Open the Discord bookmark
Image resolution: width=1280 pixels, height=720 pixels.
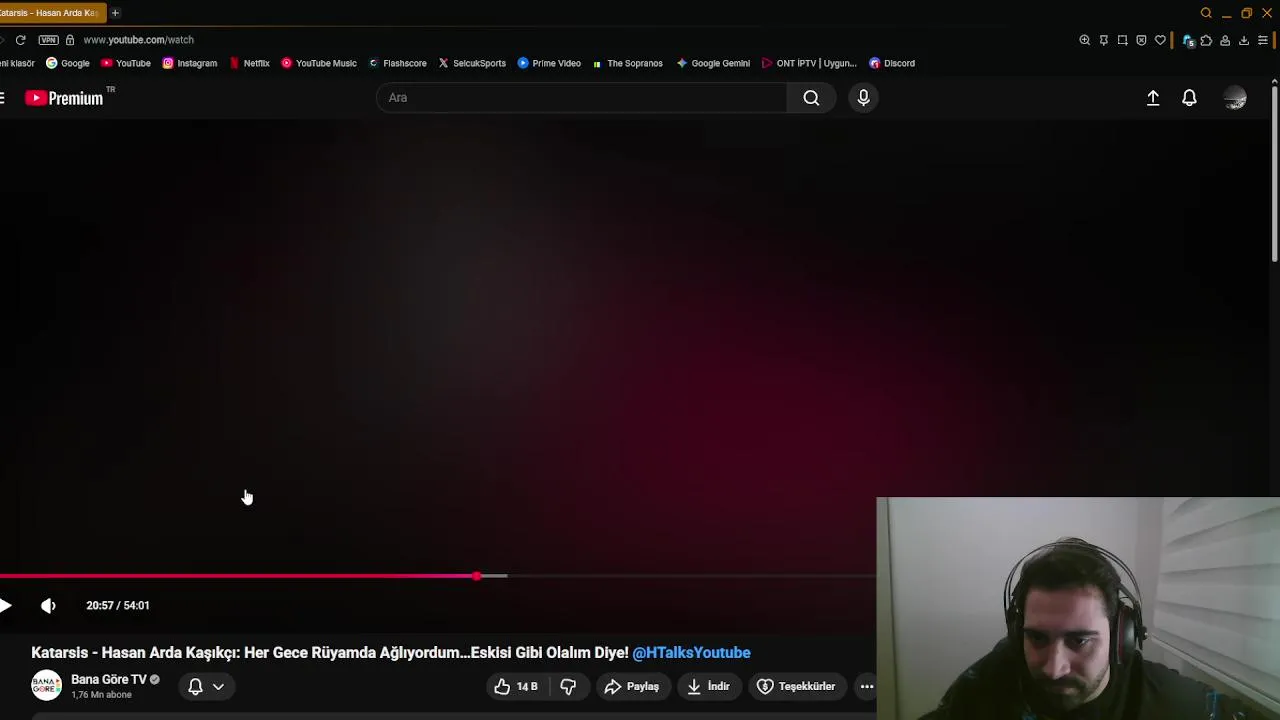892,63
